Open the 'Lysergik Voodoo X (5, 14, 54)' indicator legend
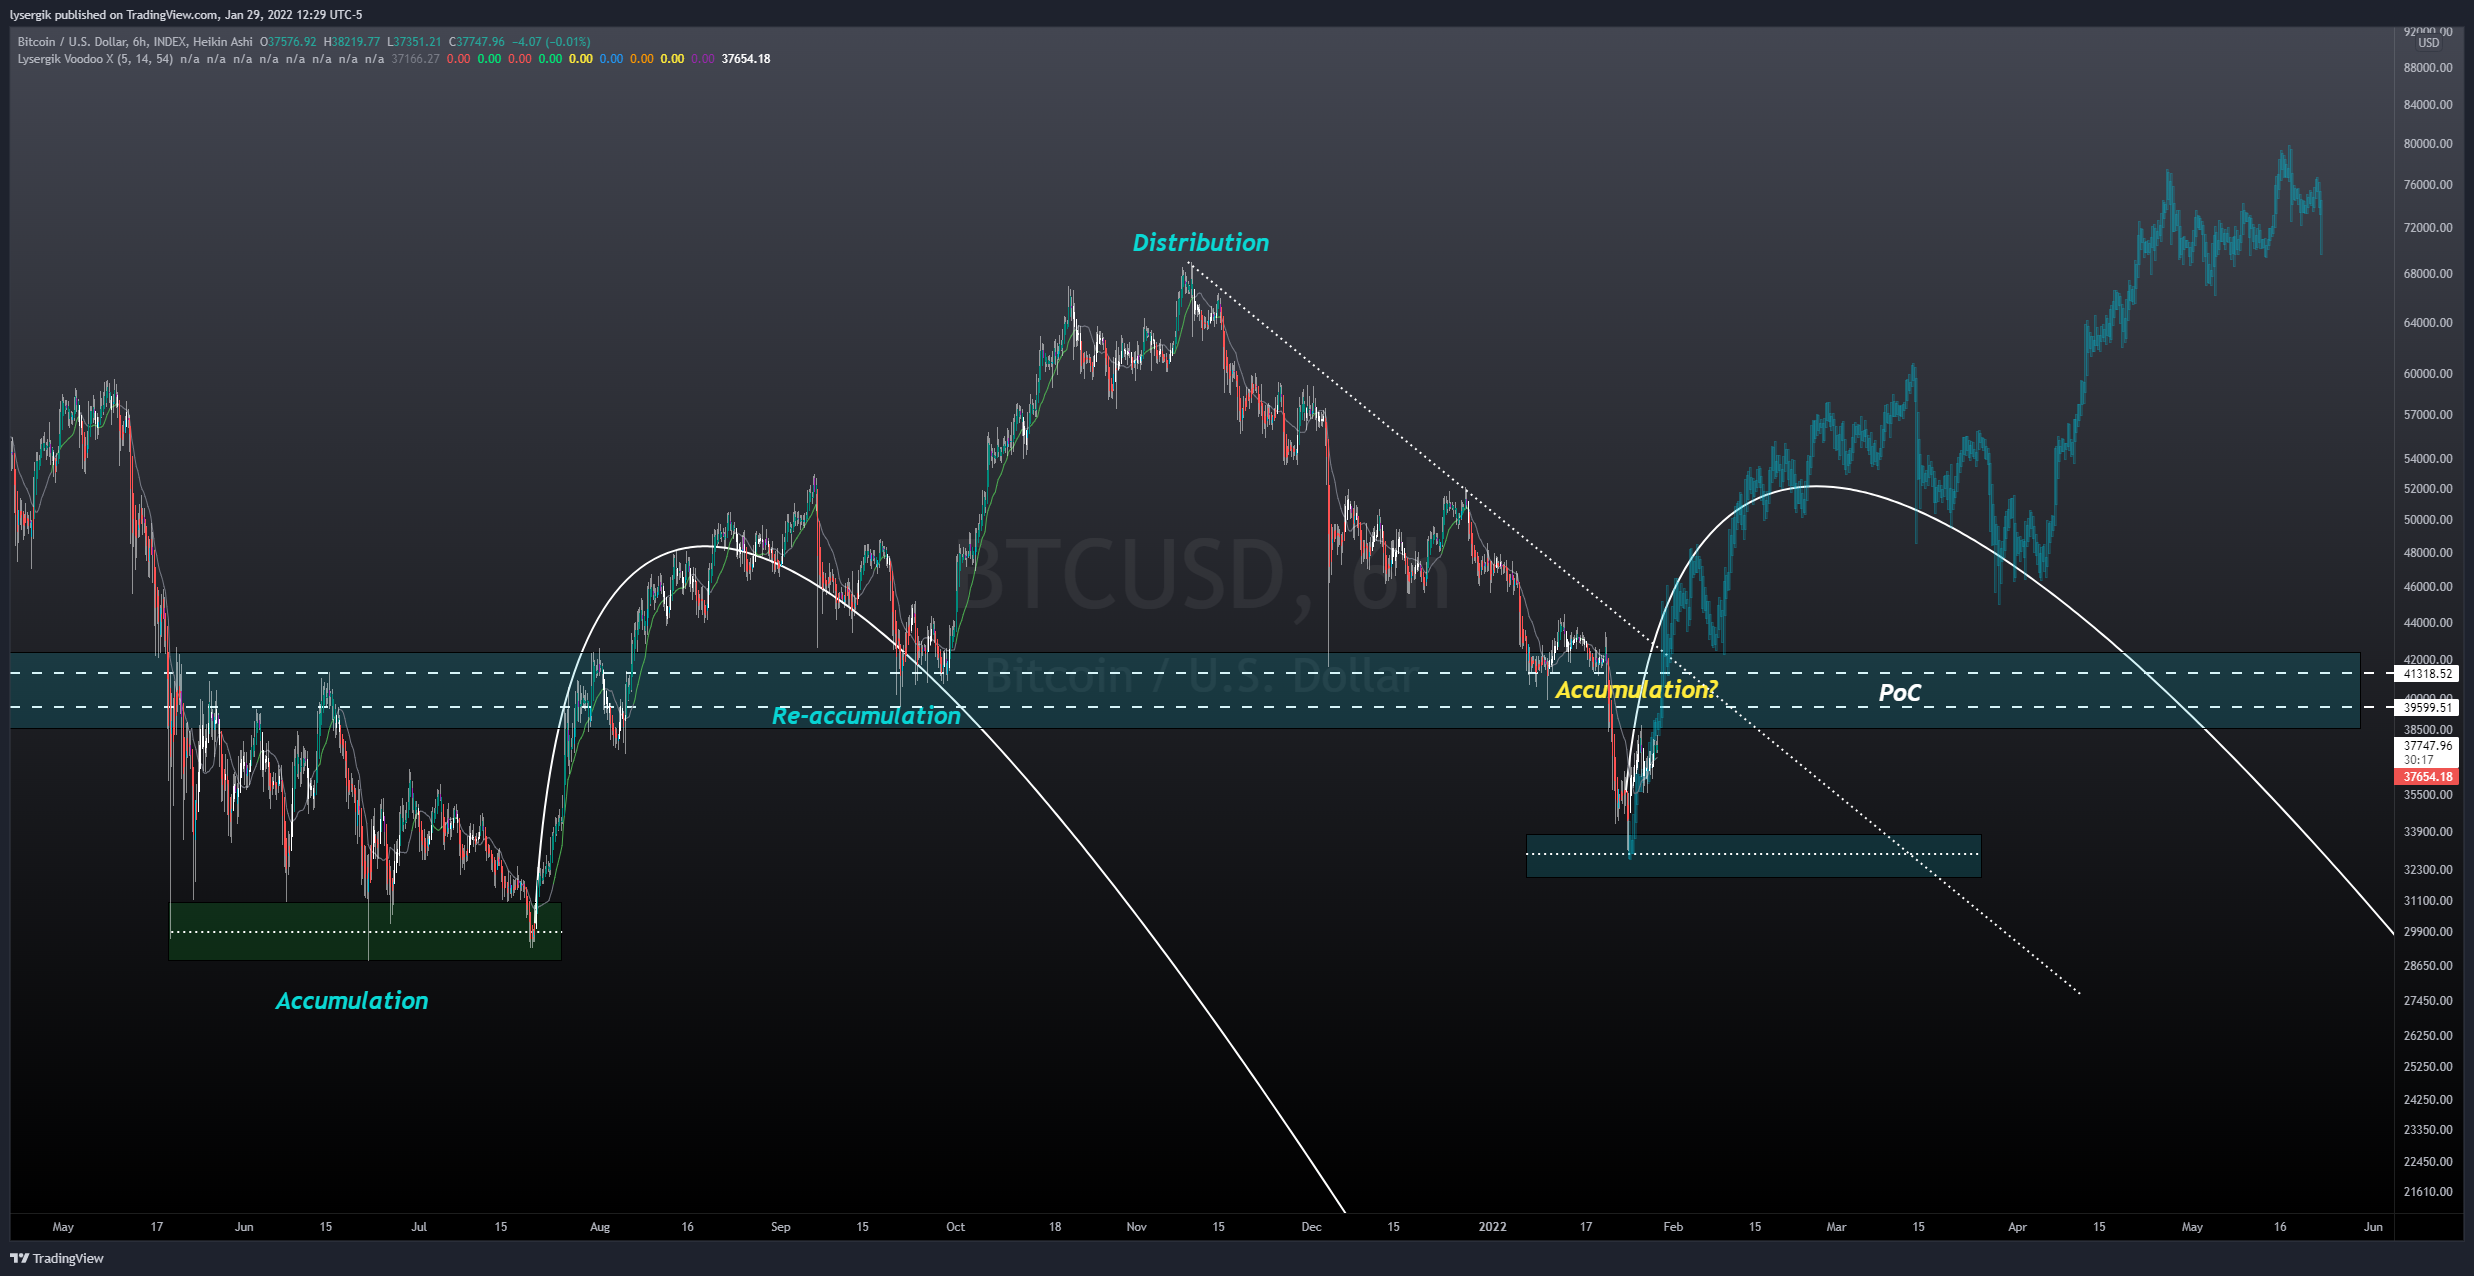 click(95, 59)
